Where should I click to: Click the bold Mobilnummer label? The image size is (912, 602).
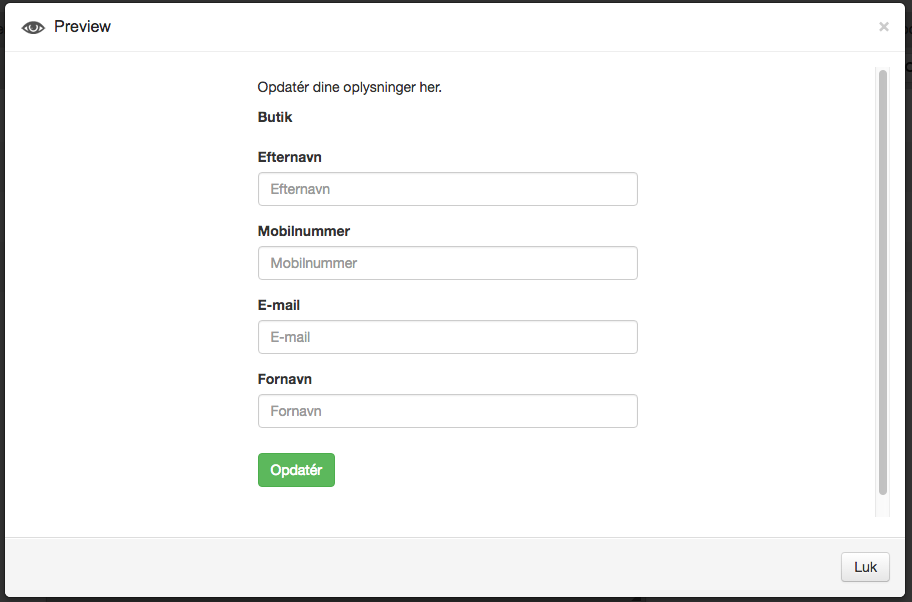[x=304, y=231]
